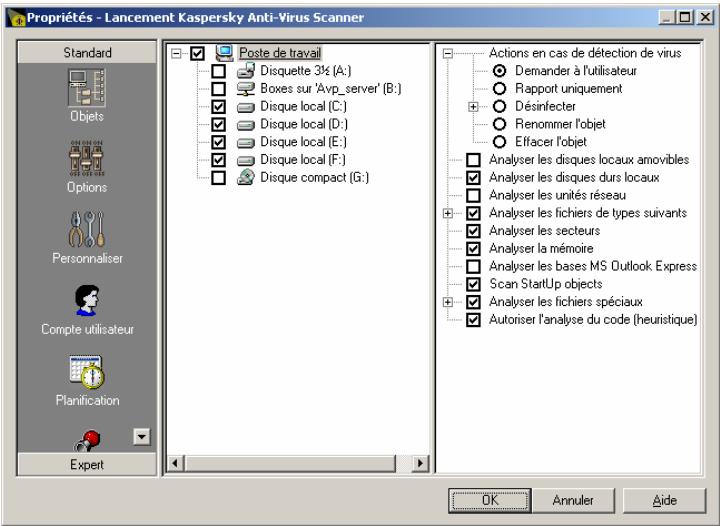Click the Actions en cas de détection de virus label

(585, 53)
